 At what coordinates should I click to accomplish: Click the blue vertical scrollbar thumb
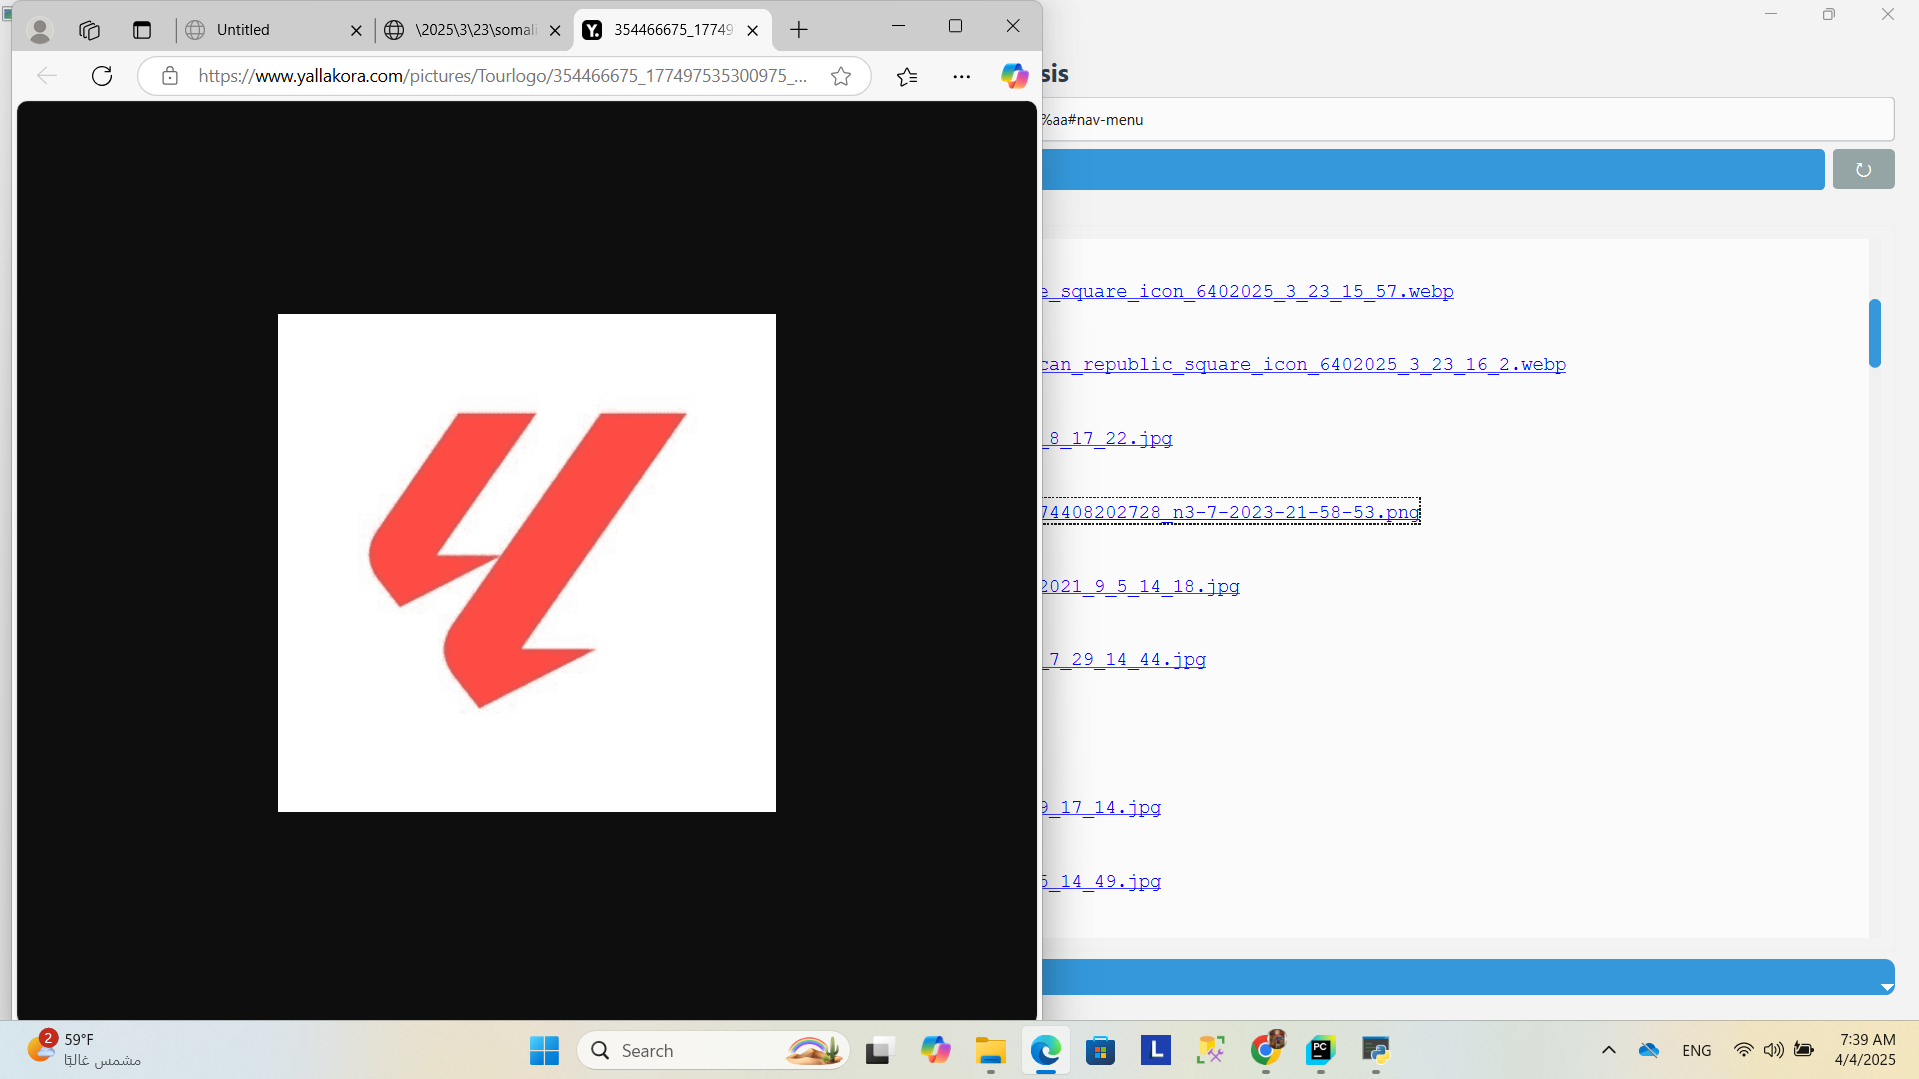click(1874, 333)
